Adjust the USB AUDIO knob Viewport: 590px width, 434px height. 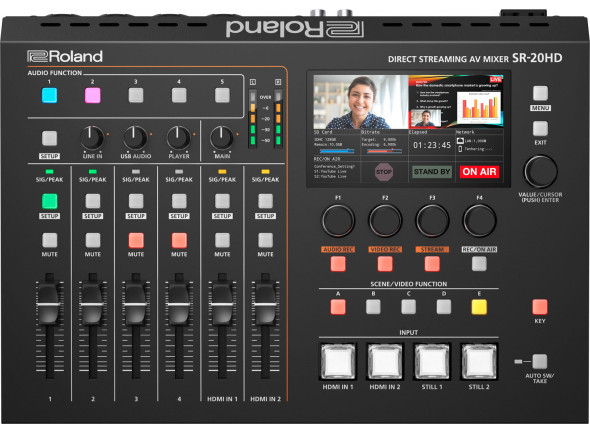[x=135, y=138]
